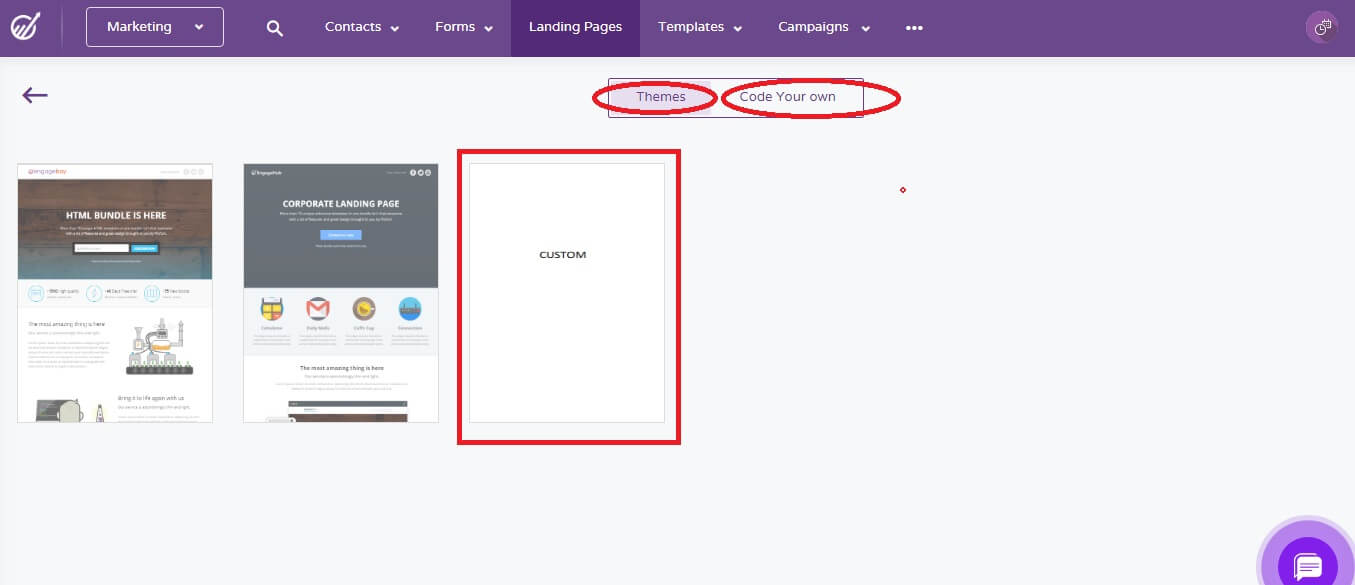Click the back arrow
Screen dimensions: 1355x585
[x=34, y=95]
